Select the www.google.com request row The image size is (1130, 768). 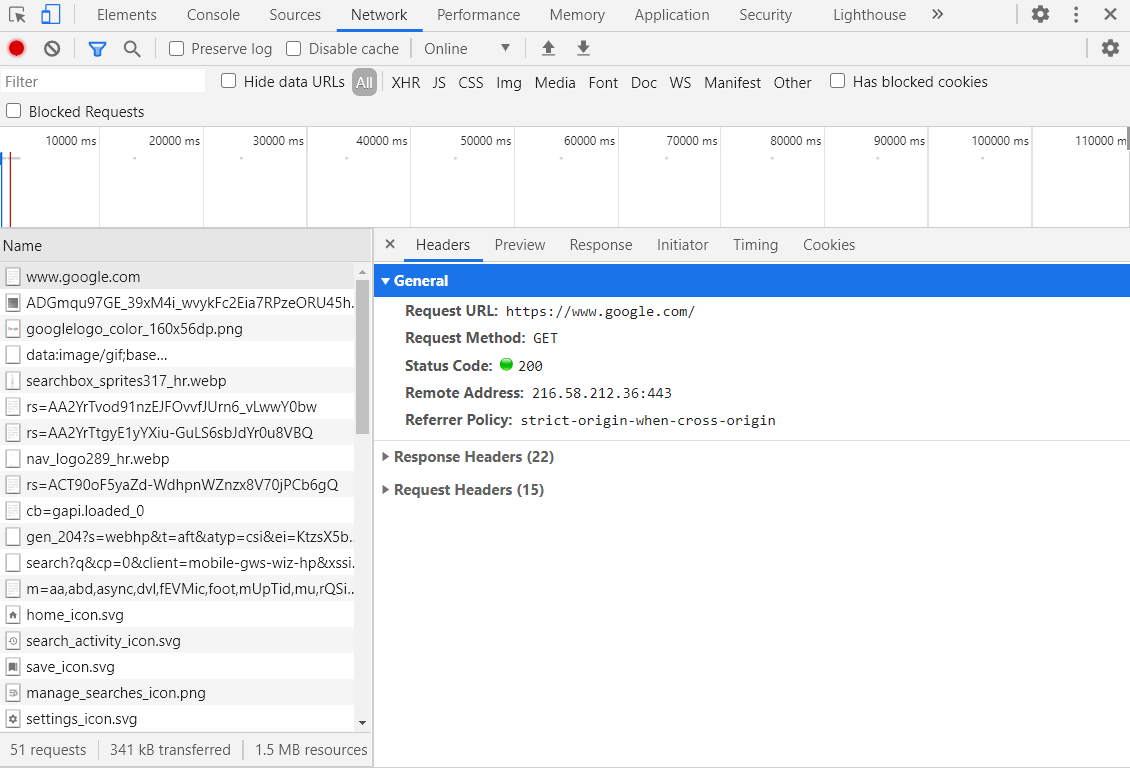[x=177, y=277]
